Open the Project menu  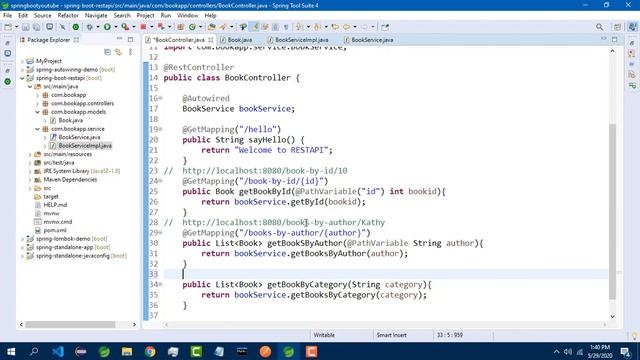(145, 16)
